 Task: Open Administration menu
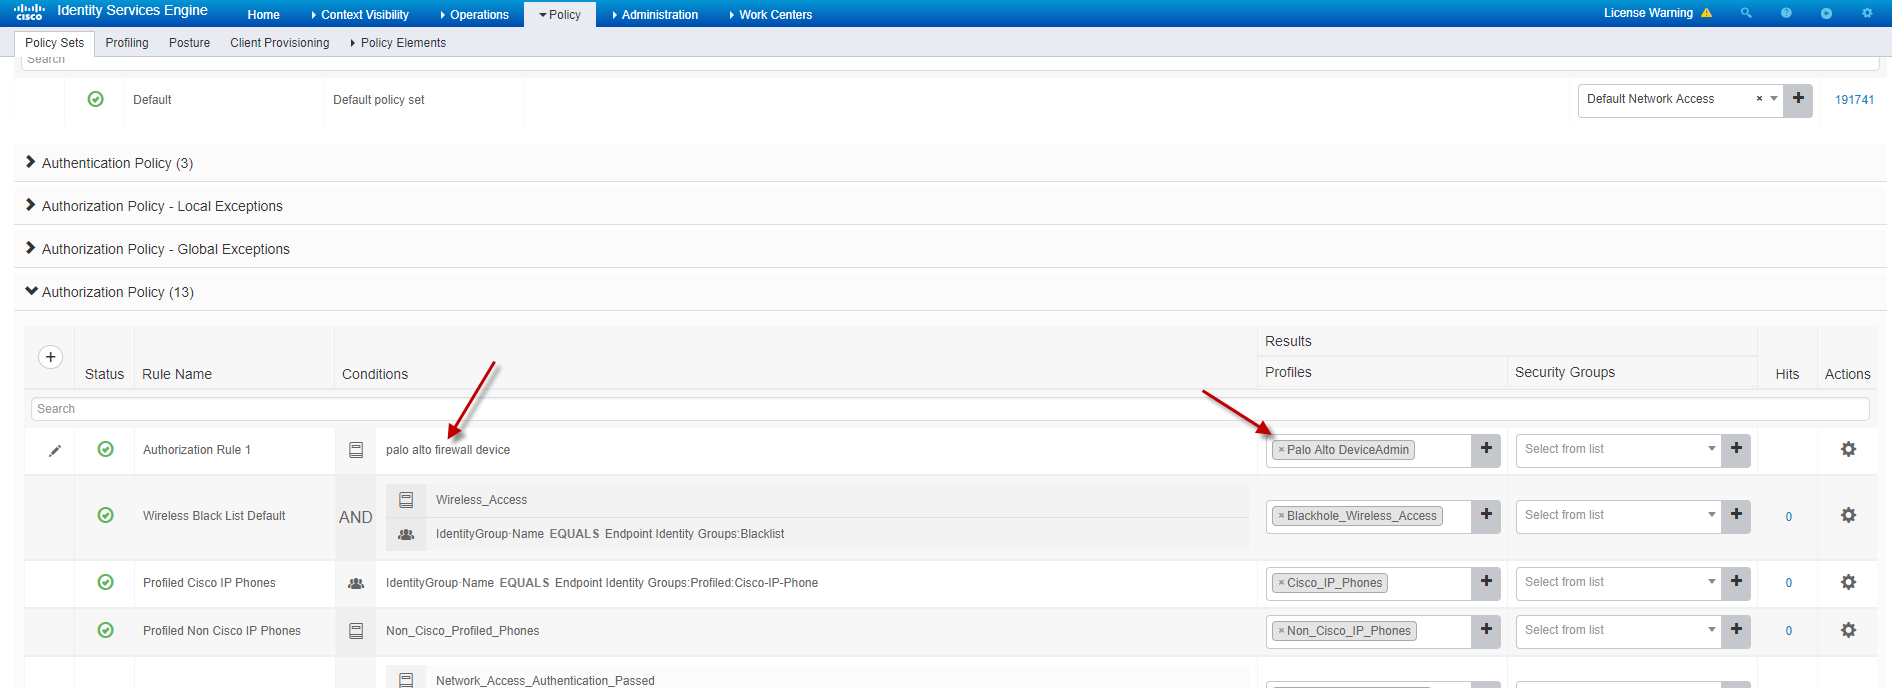(x=655, y=15)
